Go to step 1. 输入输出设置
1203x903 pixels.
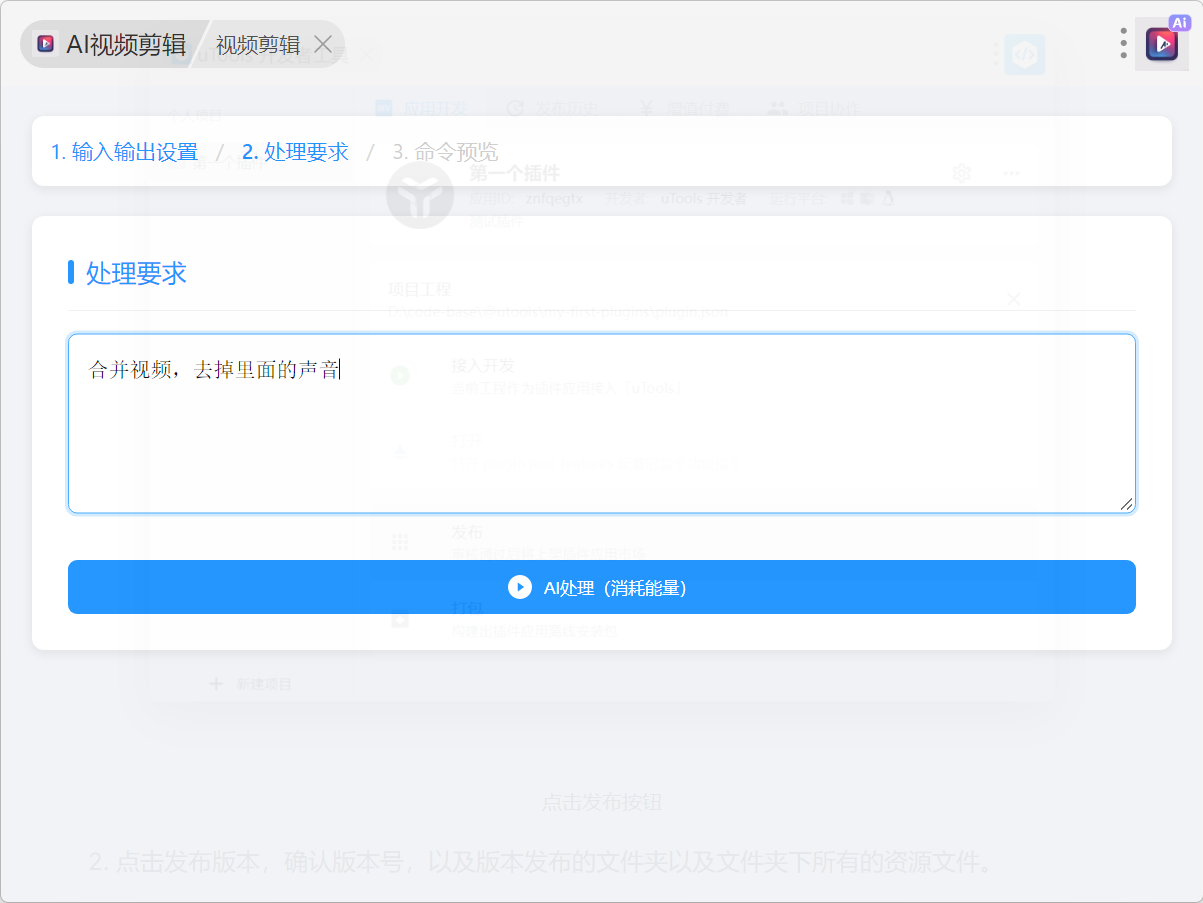point(125,152)
